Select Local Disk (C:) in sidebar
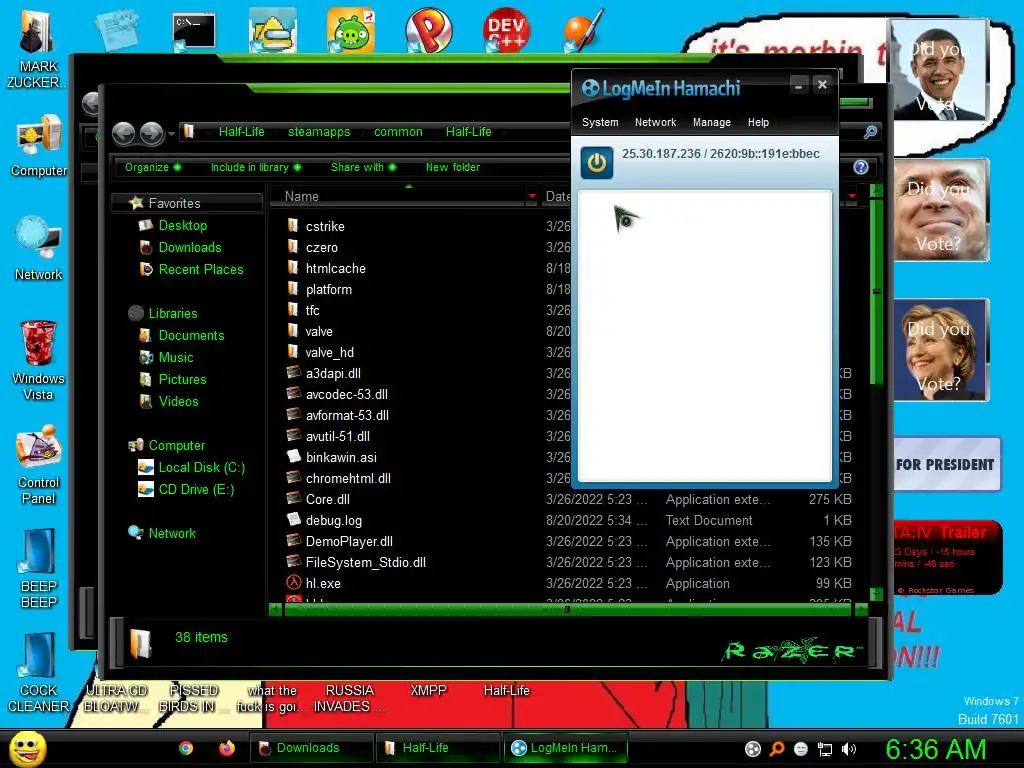 (201, 468)
